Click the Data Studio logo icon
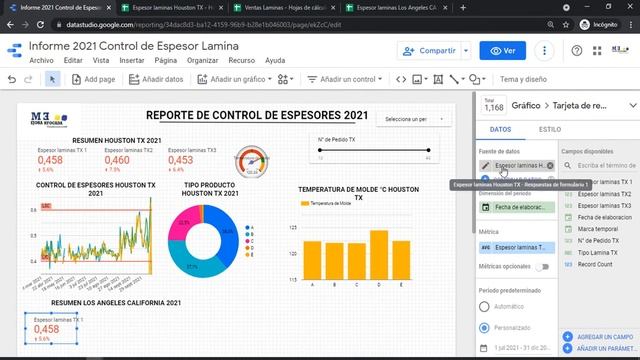The image size is (640, 360). [x=15, y=51]
